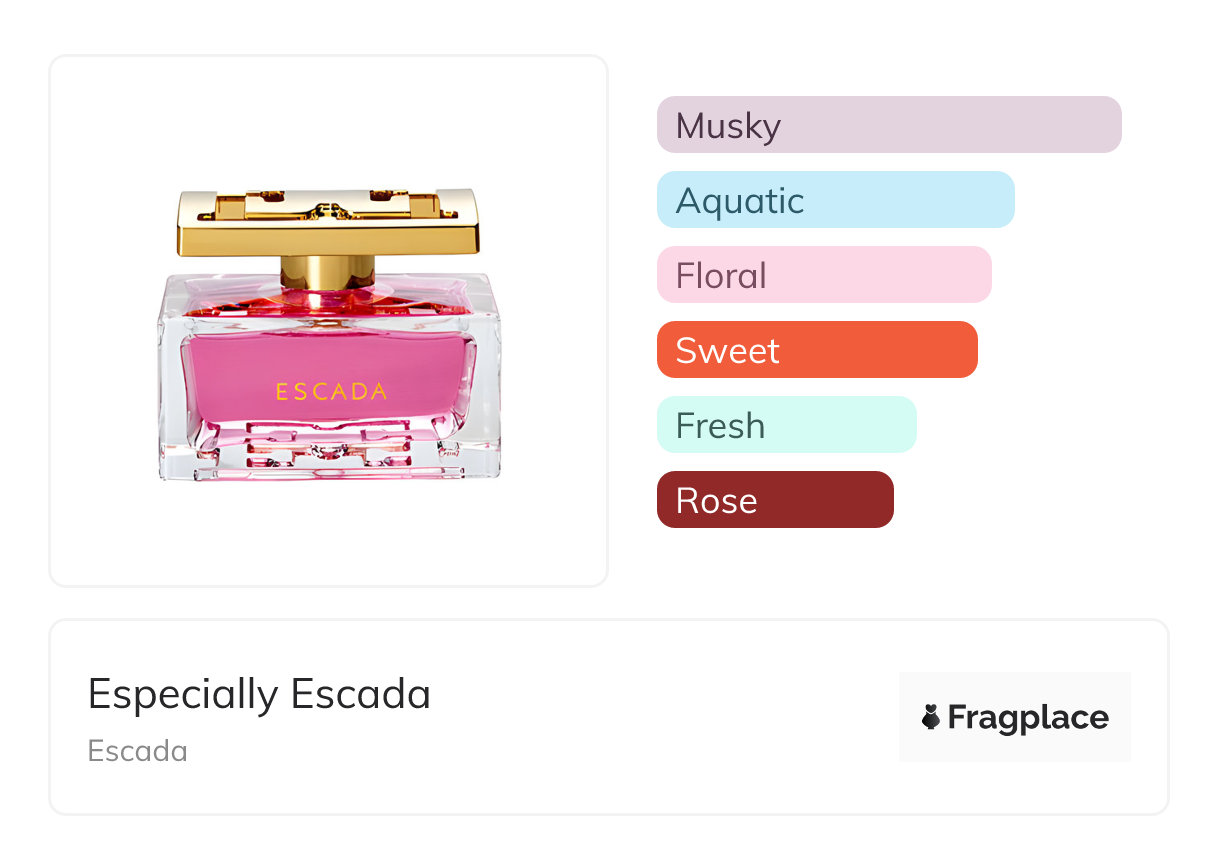Click the mint Fresh accord bar
1218x864 pixels.
pyautogui.click(x=786, y=425)
